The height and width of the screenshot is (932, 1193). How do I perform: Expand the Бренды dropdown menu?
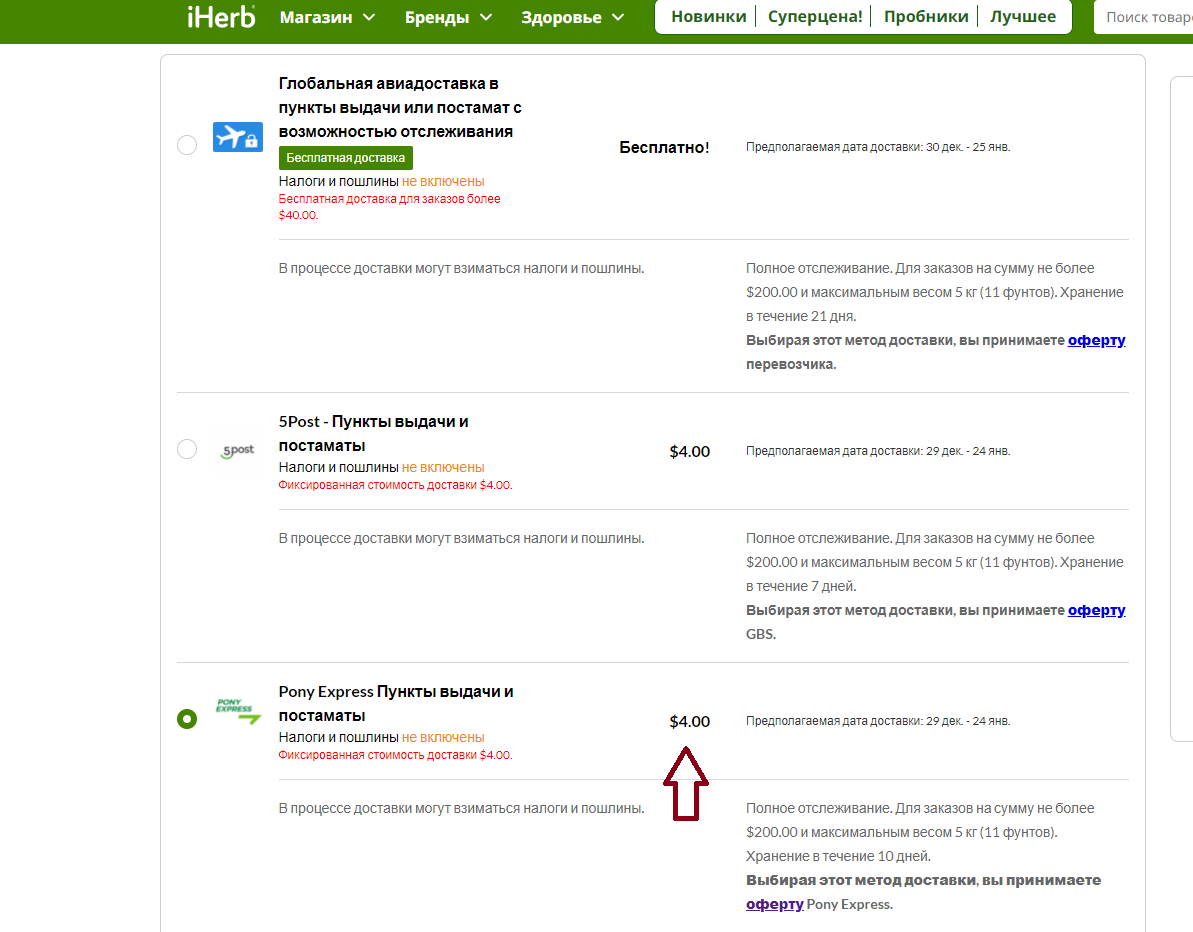click(449, 17)
